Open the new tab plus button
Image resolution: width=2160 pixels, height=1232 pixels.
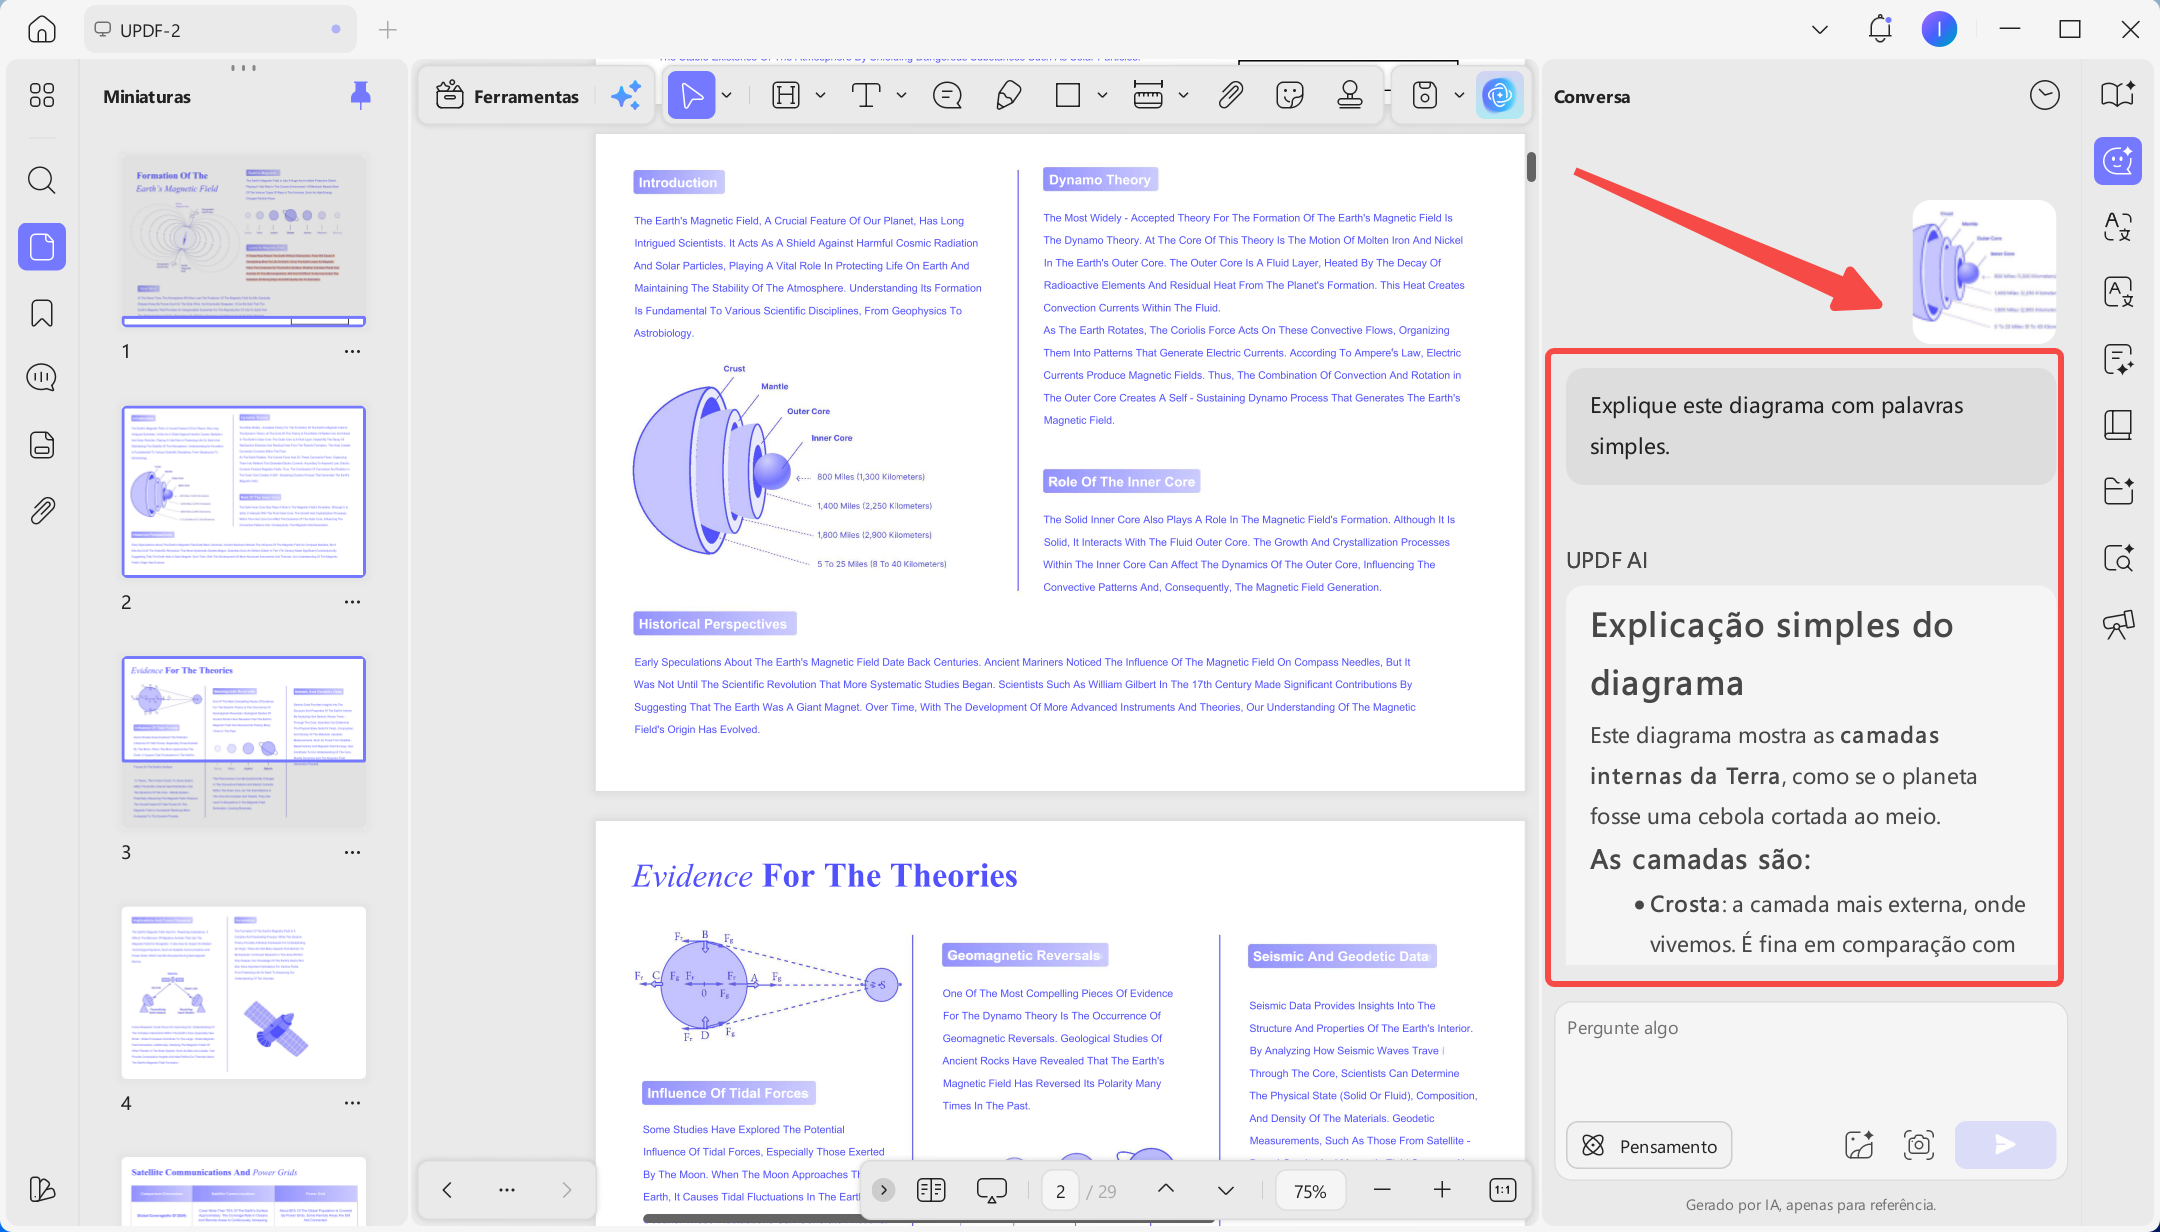coord(388,30)
